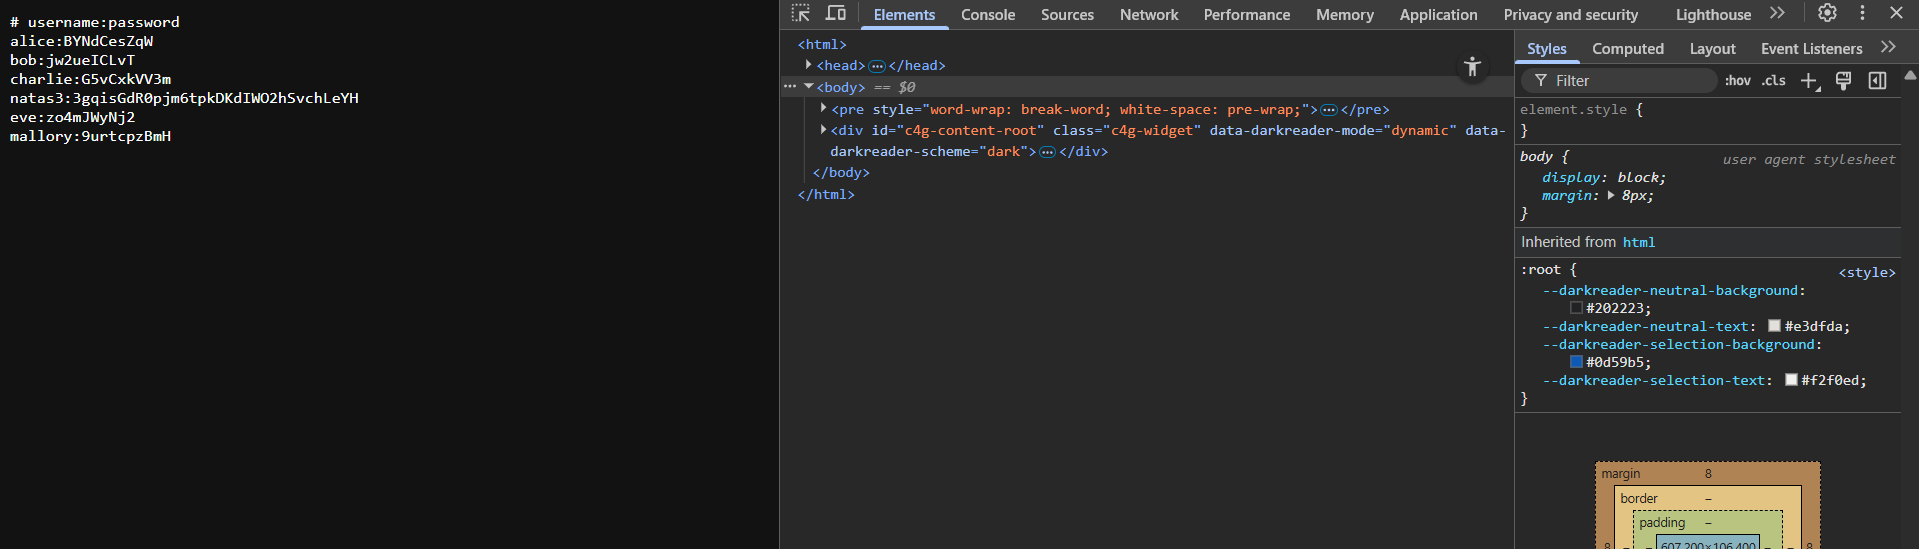Click the paintbrush rendering emulations icon
Screen dimensions: 1919x549
(1843, 81)
